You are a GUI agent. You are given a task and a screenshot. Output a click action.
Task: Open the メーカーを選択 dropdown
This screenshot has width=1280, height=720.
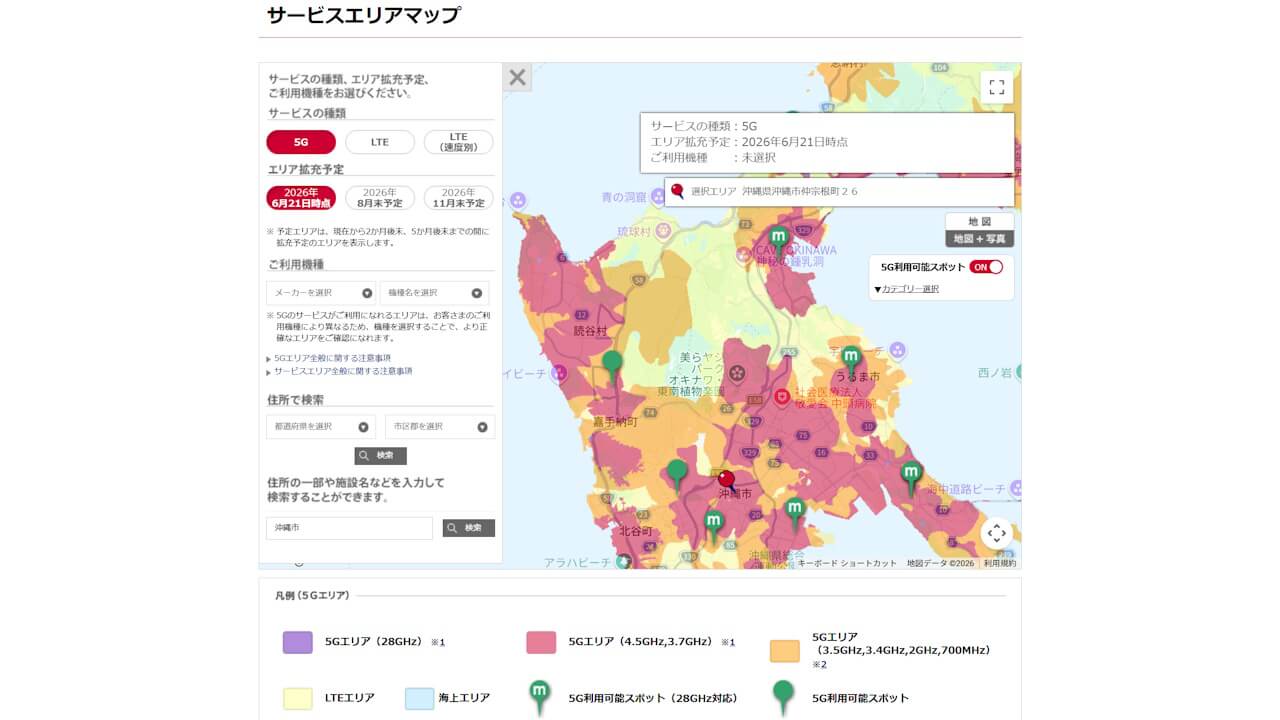[321, 293]
